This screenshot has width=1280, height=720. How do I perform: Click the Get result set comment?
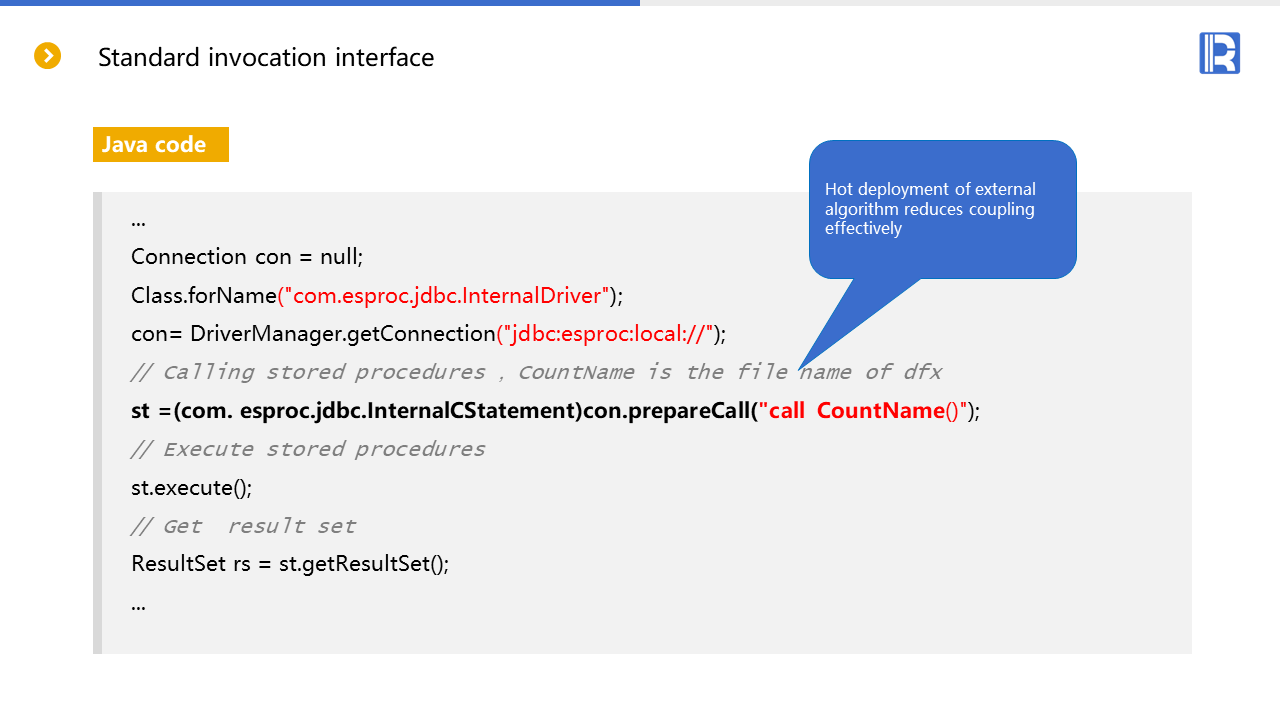pyautogui.click(x=243, y=527)
